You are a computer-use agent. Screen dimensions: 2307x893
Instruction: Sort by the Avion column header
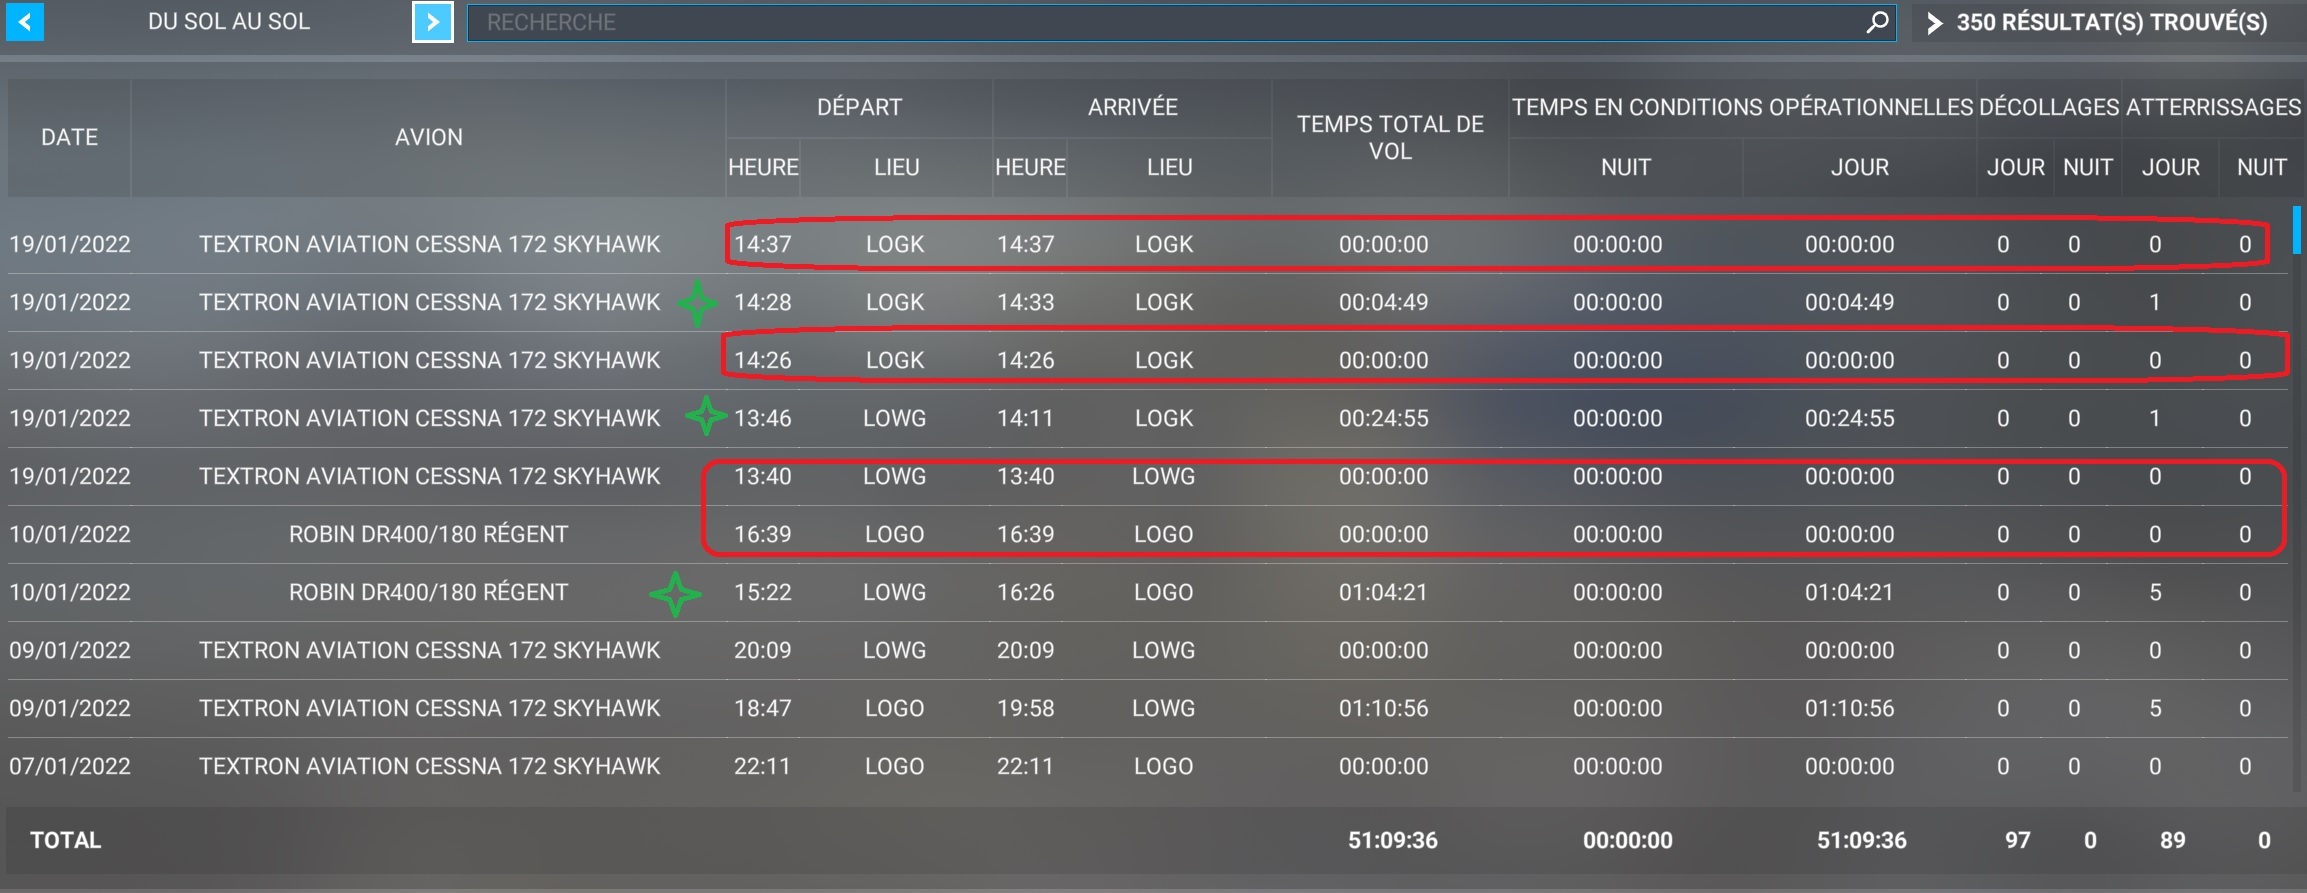point(428,137)
